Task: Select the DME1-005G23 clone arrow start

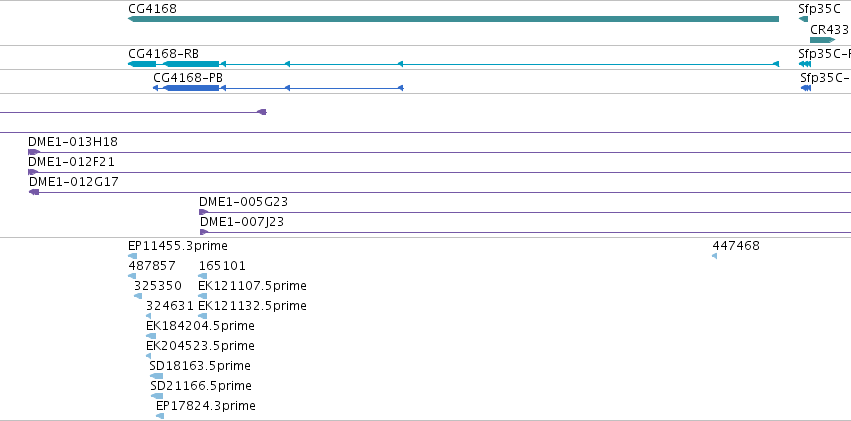Action: click(204, 212)
